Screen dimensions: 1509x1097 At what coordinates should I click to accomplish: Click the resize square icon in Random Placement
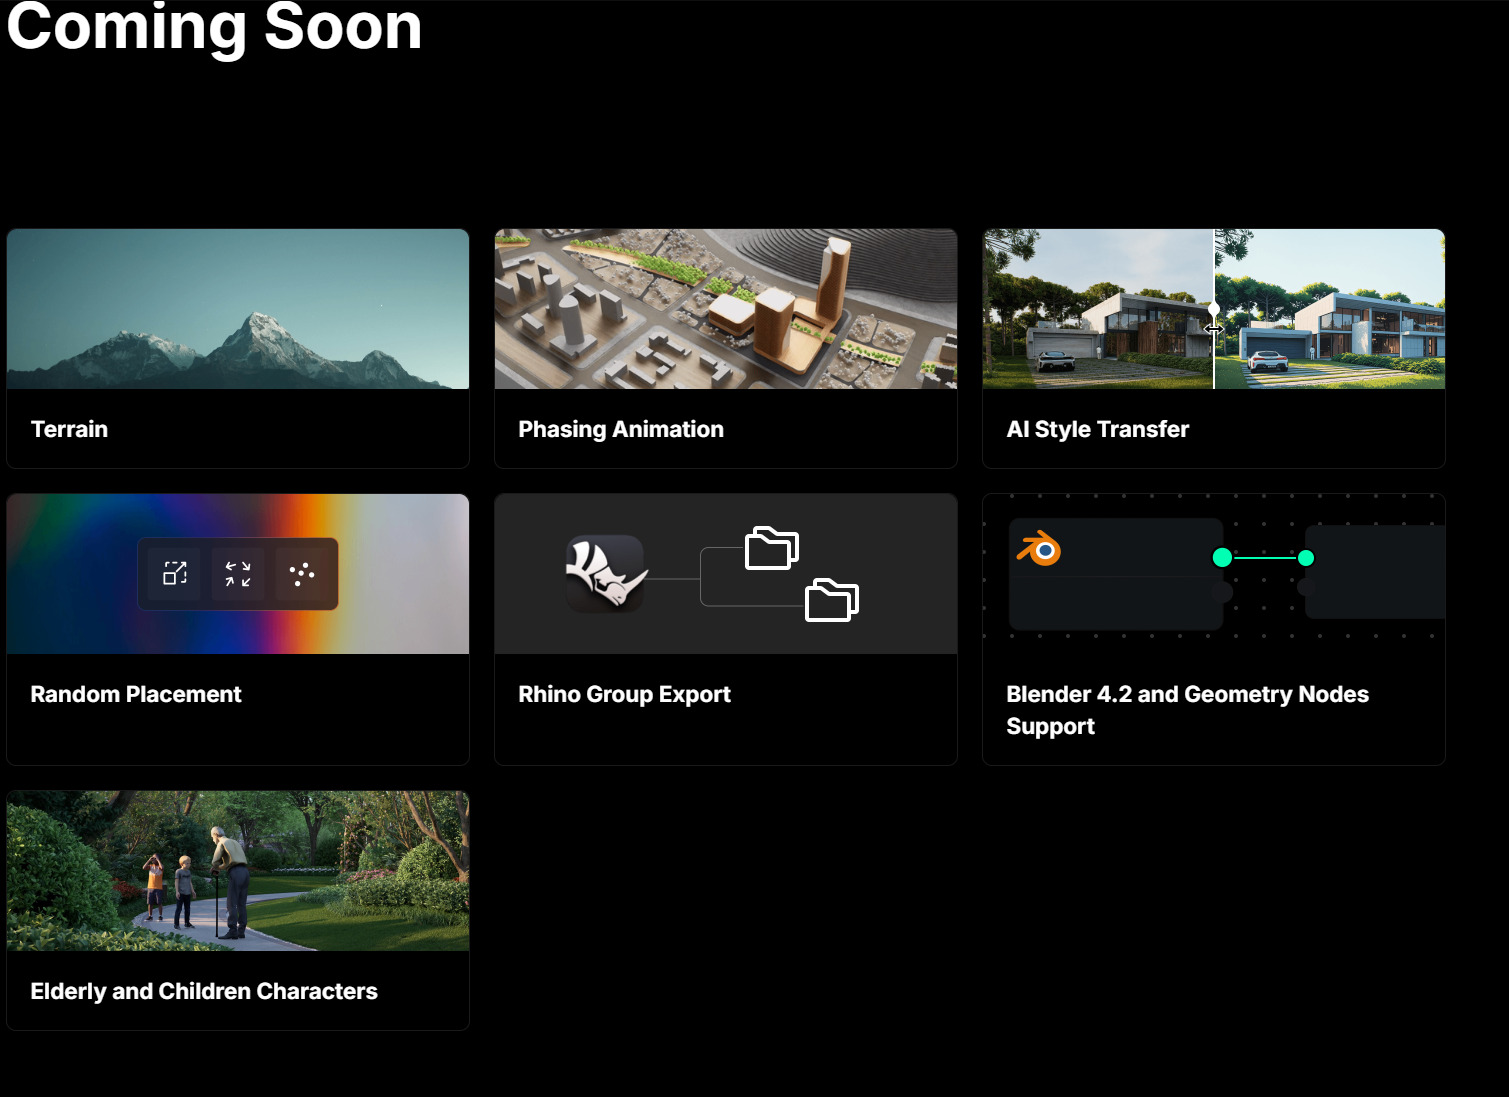click(175, 573)
